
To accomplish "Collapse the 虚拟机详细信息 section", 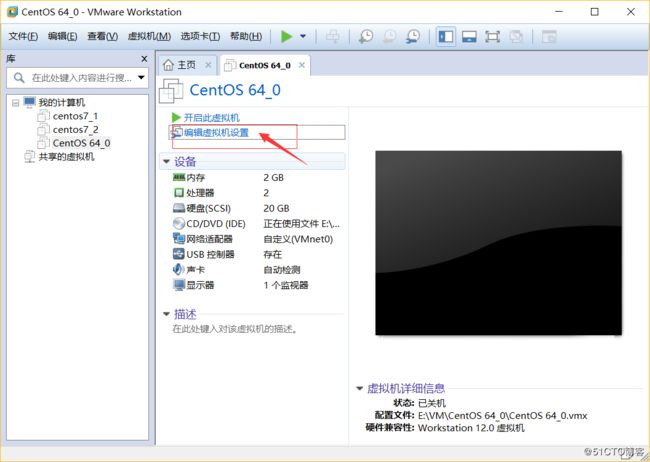I will (x=359, y=389).
